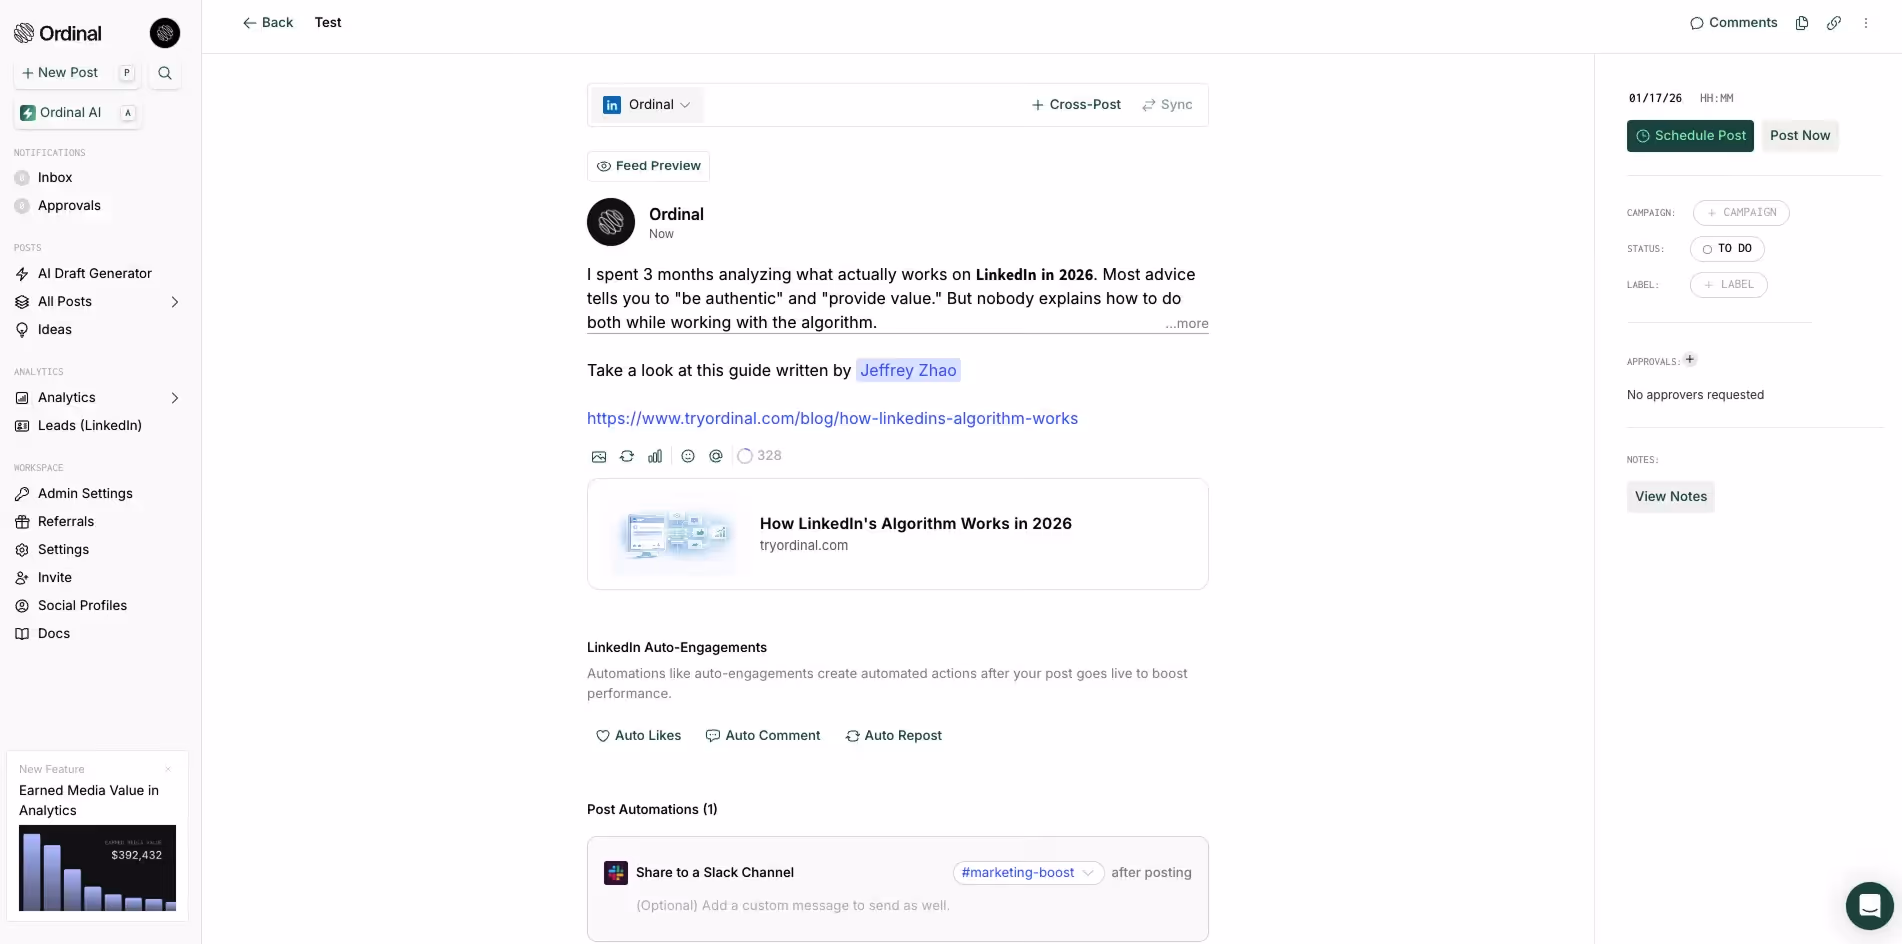Open Settings in sidebar

click(63, 550)
